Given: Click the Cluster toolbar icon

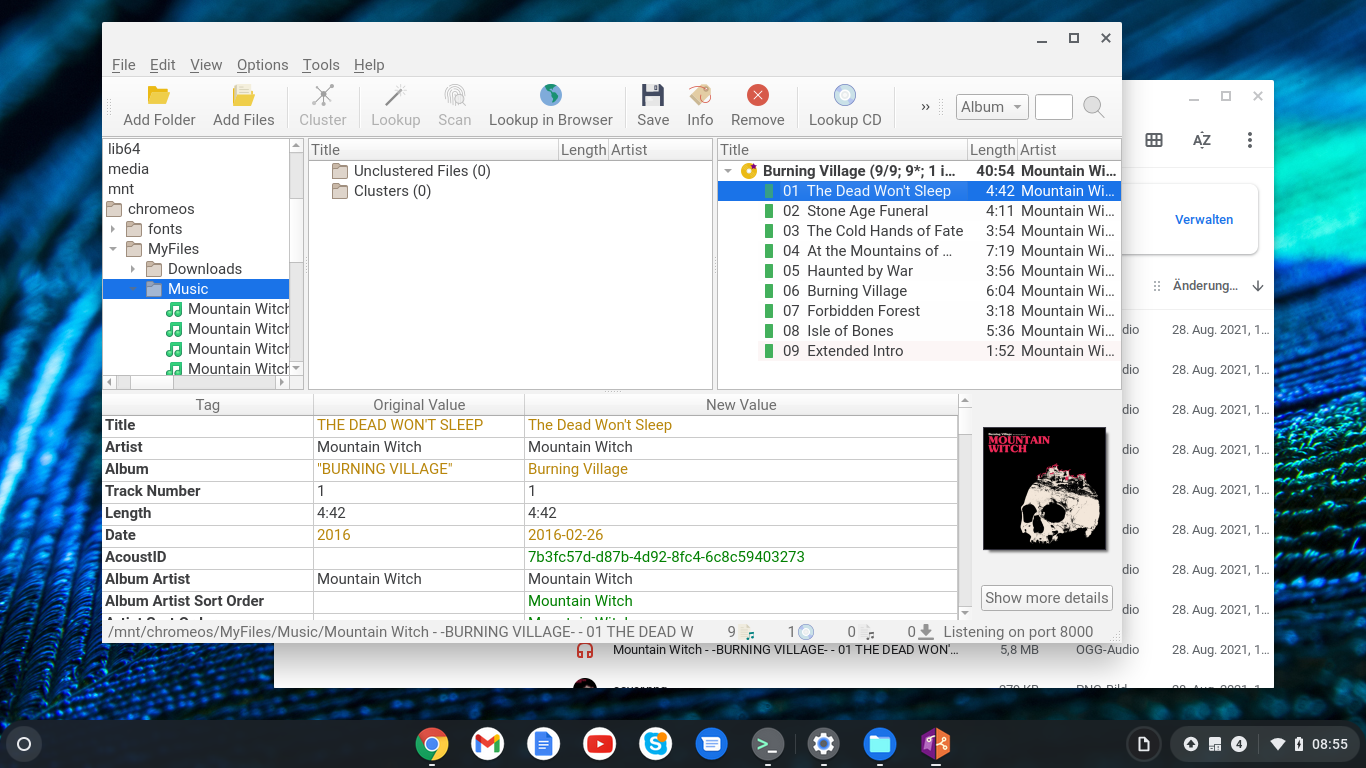Looking at the screenshot, I should click(323, 96).
